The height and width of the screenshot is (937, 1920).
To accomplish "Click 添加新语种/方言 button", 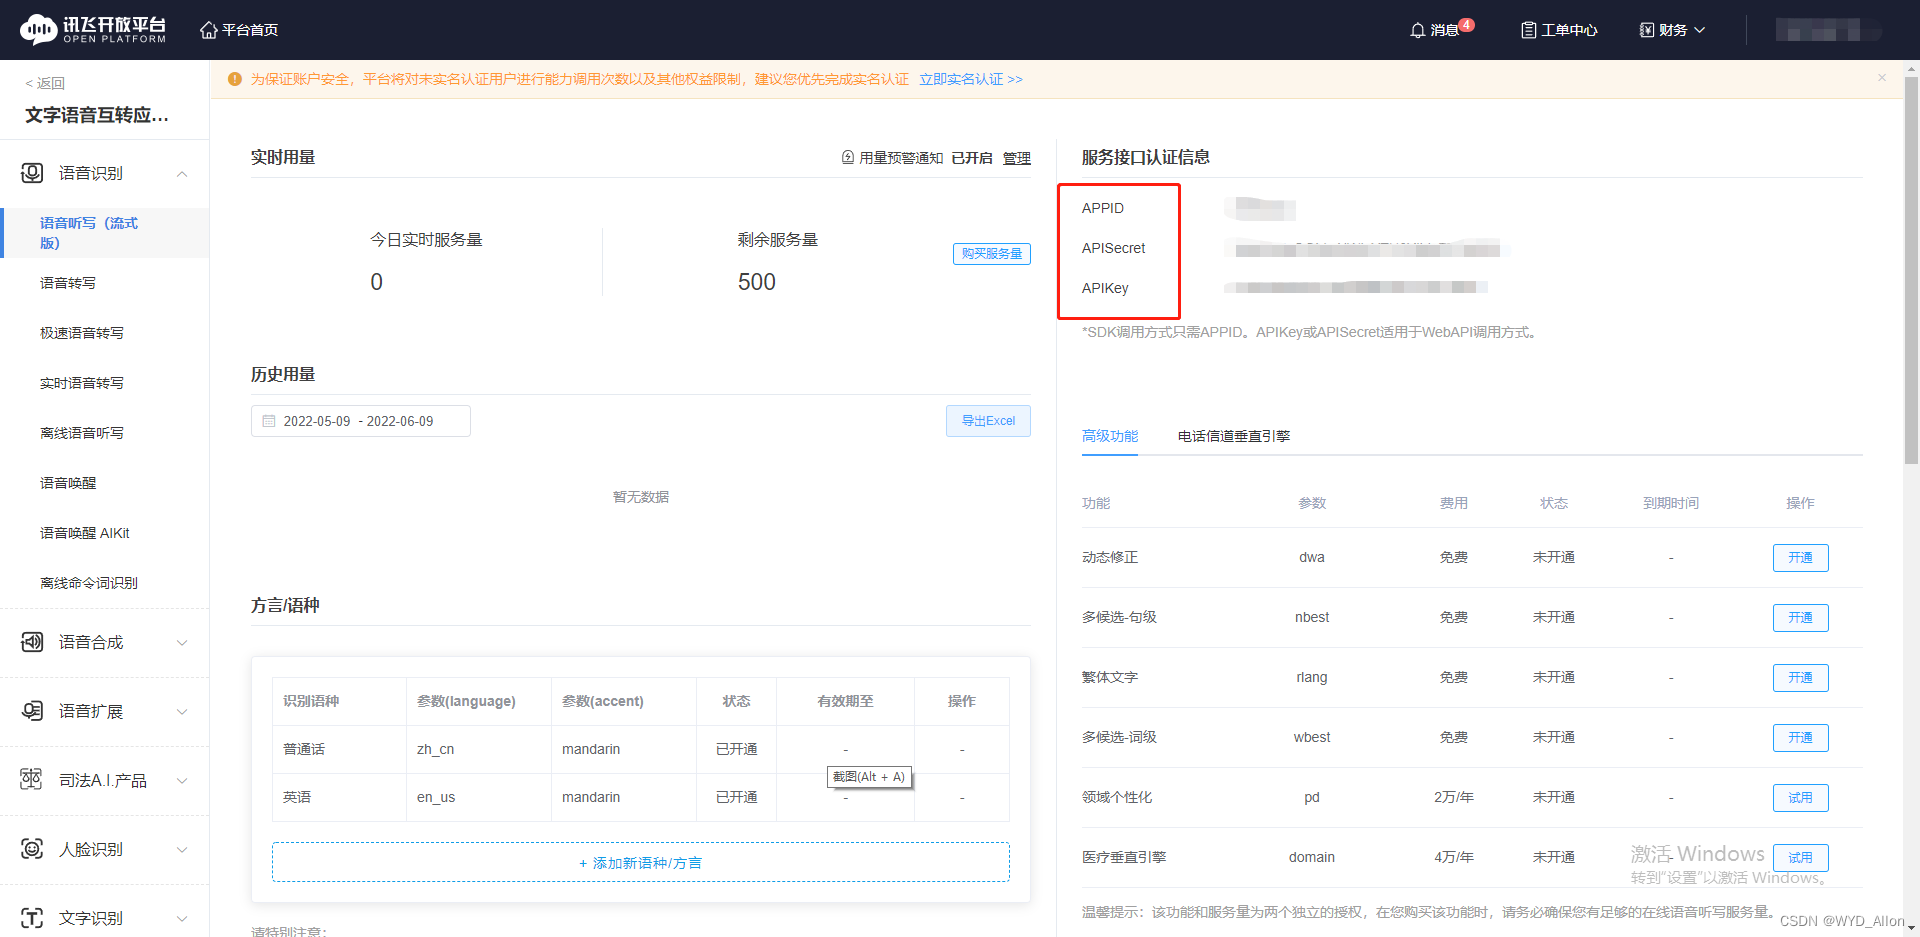I will coord(641,862).
